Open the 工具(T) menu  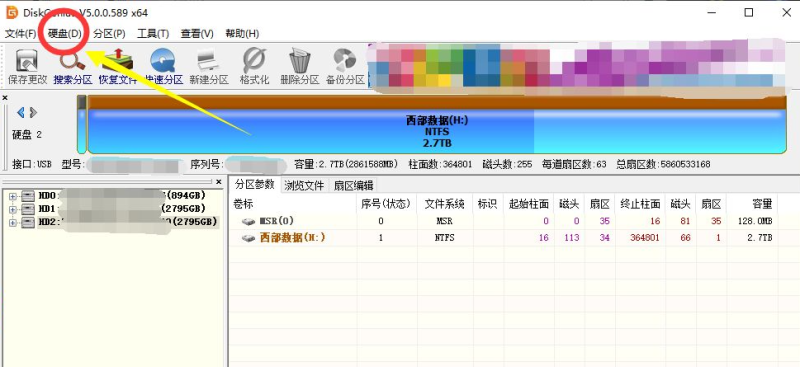click(153, 34)
